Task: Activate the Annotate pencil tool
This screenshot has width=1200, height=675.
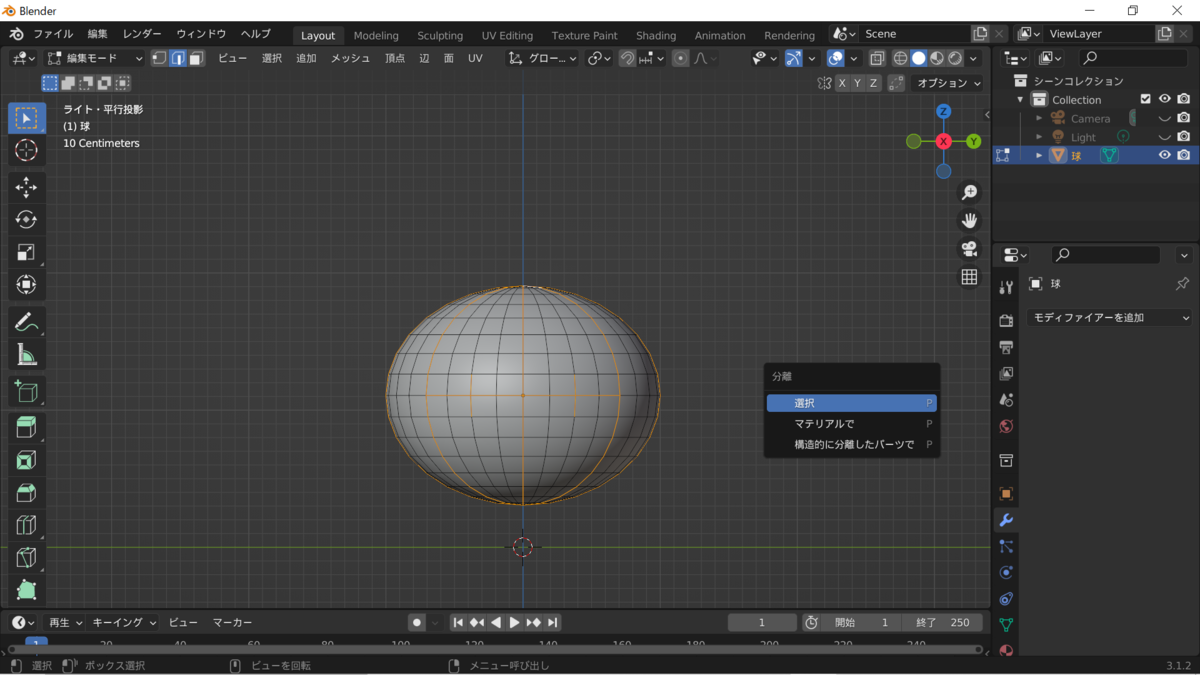Action: click(27, 322)
